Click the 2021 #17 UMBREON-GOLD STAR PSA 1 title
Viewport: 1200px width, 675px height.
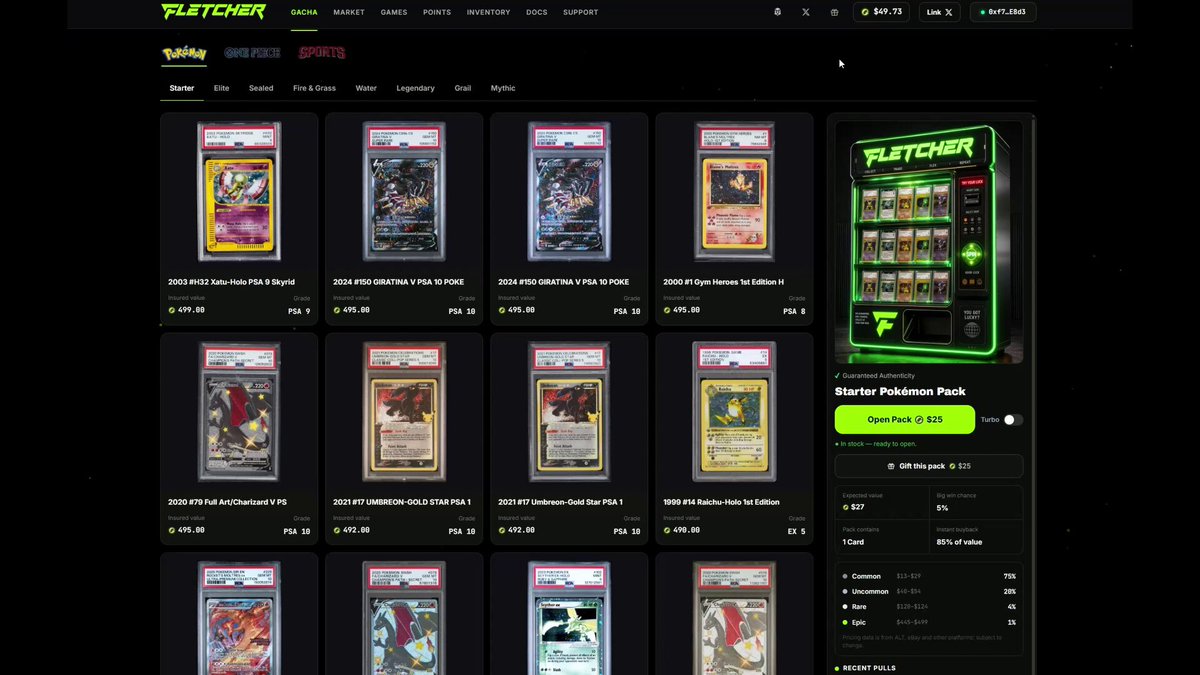click(402, 502)
